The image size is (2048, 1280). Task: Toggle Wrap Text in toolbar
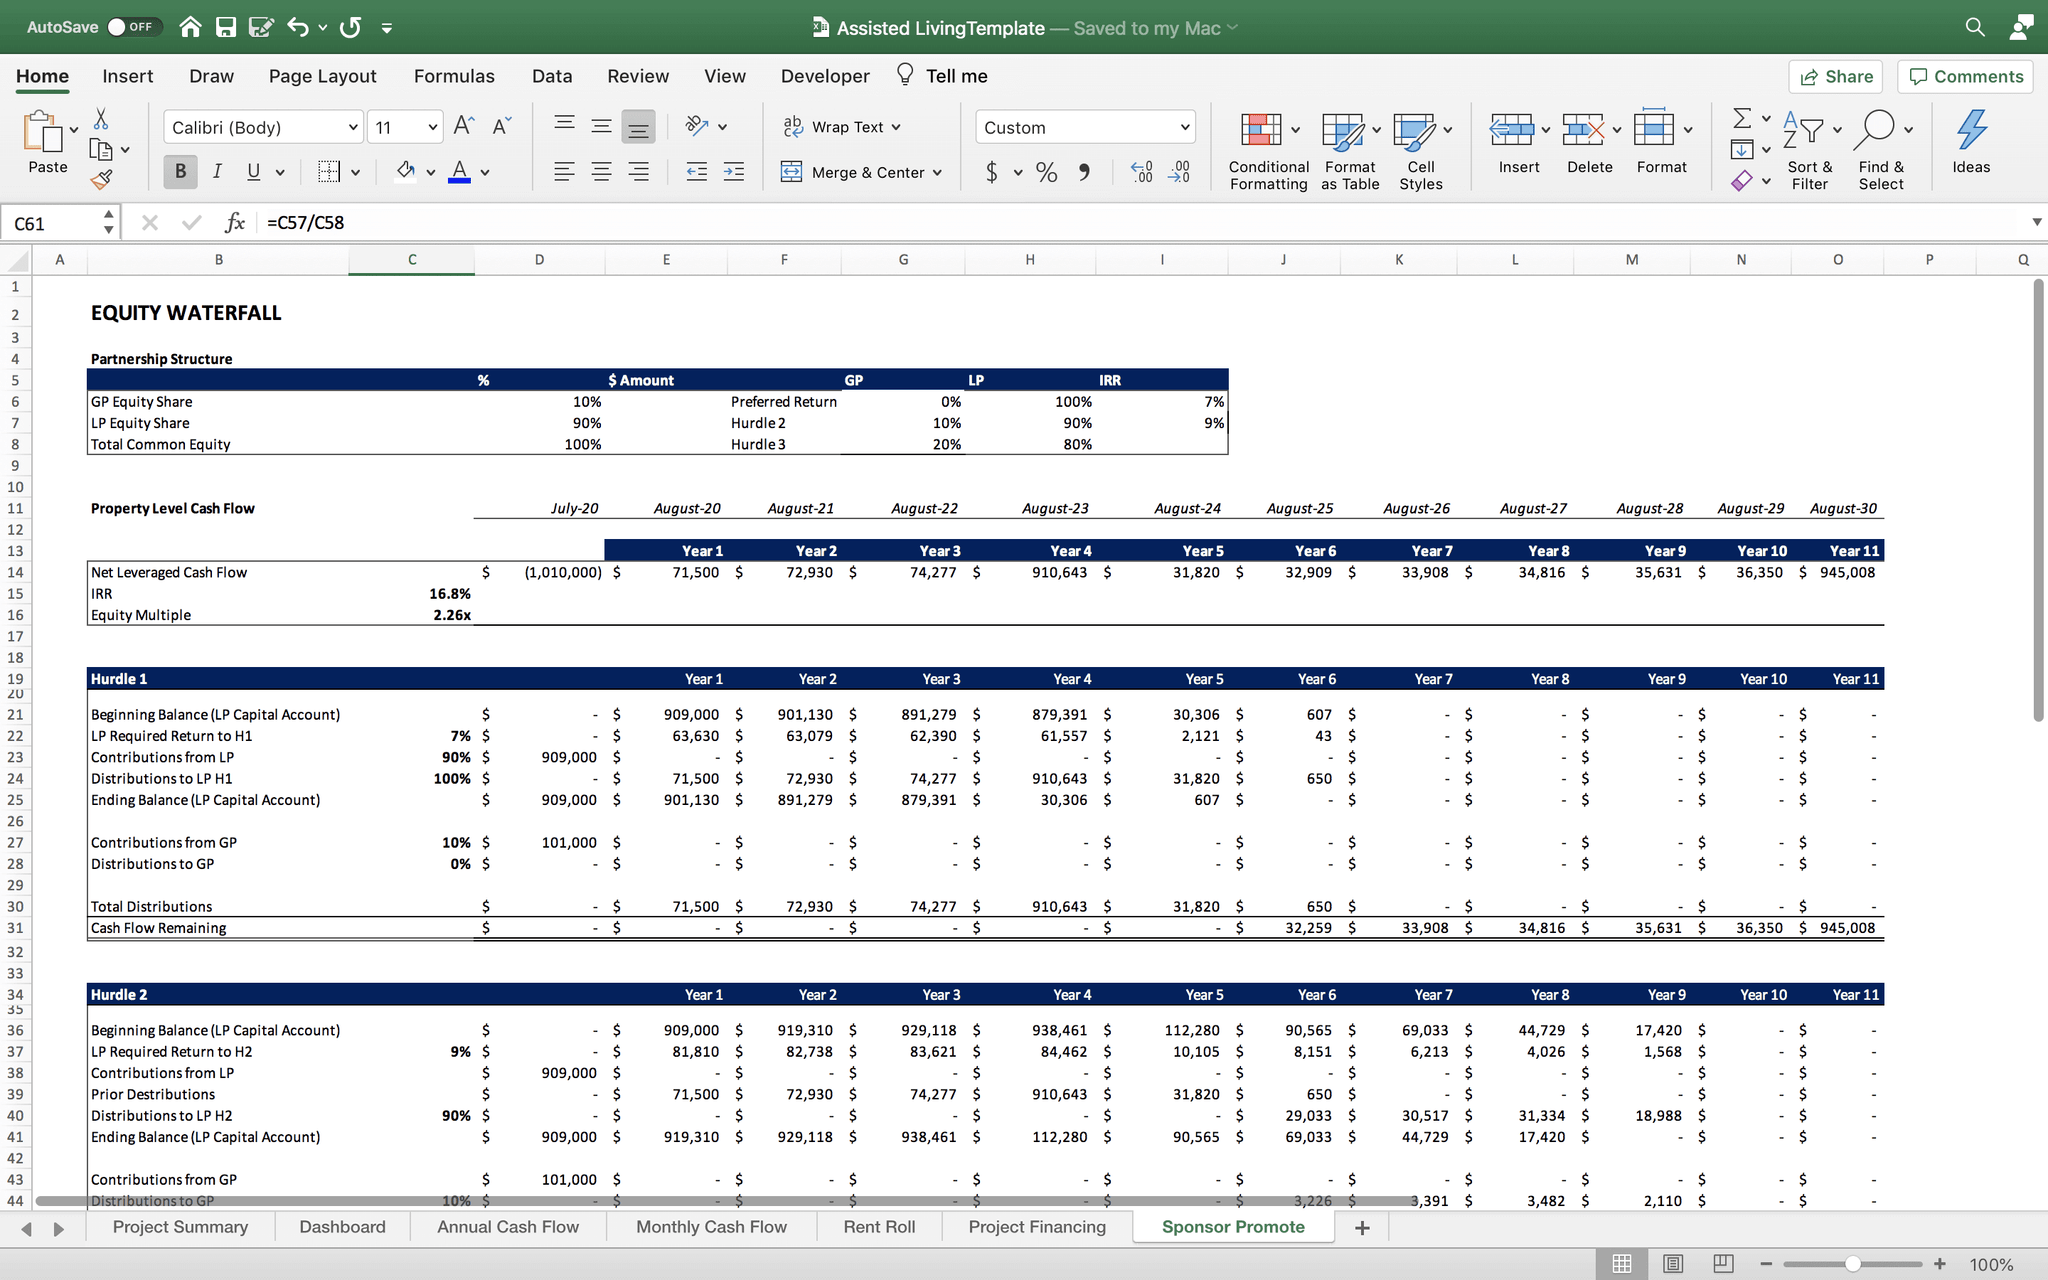840,125
